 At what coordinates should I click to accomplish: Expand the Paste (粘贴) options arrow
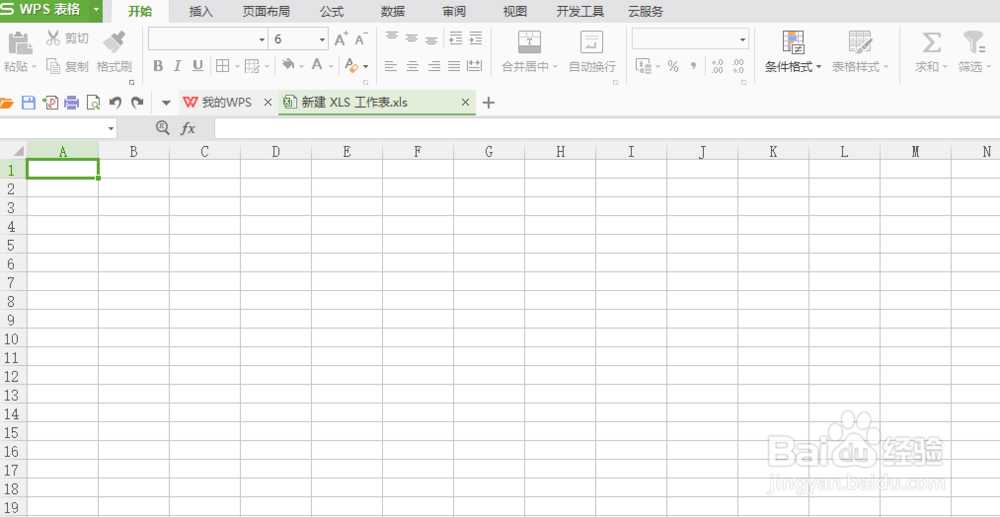click(34, 66)
